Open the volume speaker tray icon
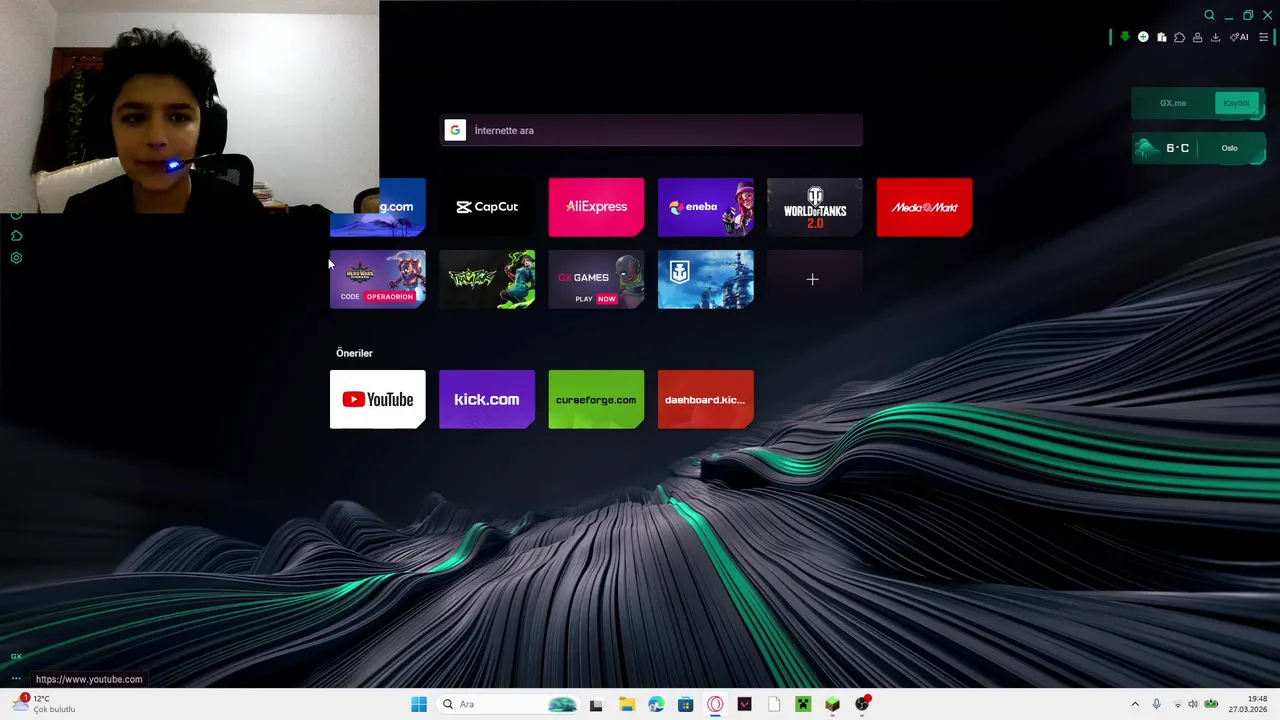 pos(1192,704)
